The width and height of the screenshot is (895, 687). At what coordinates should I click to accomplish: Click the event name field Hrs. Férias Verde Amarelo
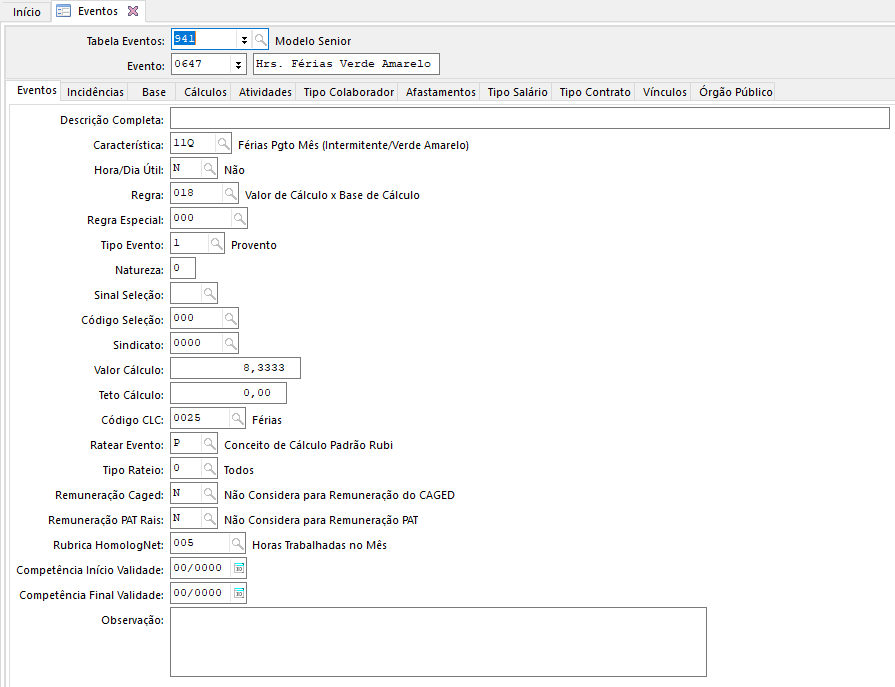[x=346, y=64]
